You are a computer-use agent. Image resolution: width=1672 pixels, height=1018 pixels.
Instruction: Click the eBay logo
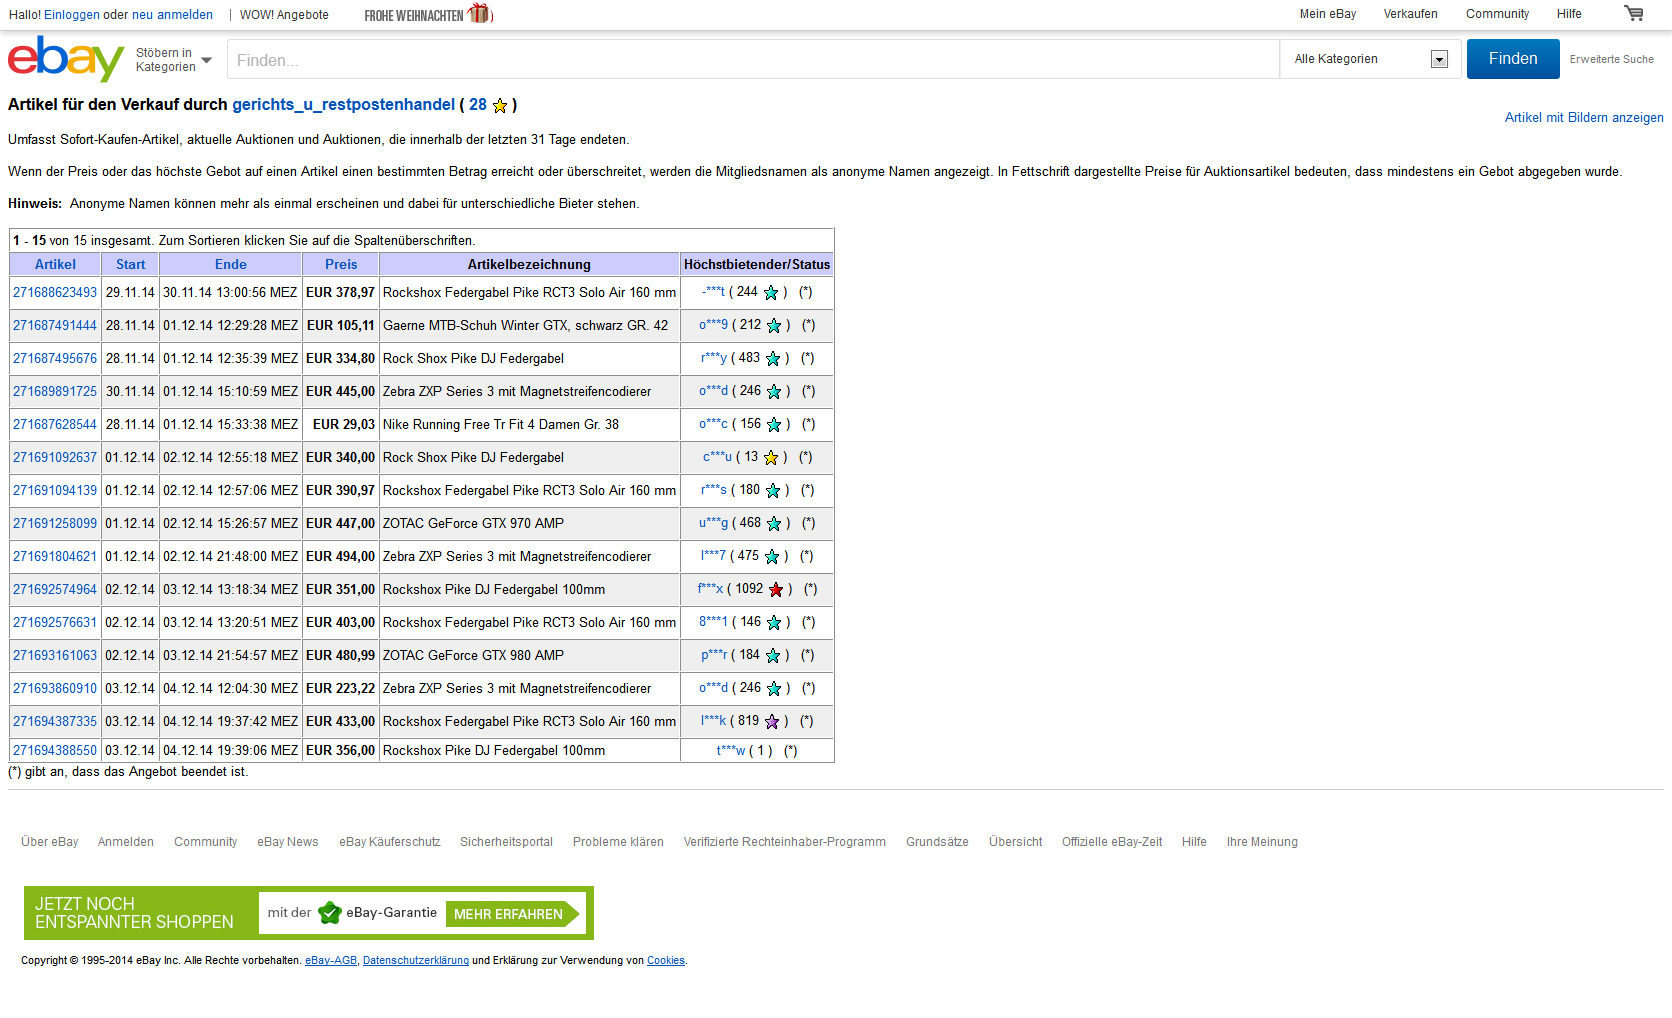point(66,59)
